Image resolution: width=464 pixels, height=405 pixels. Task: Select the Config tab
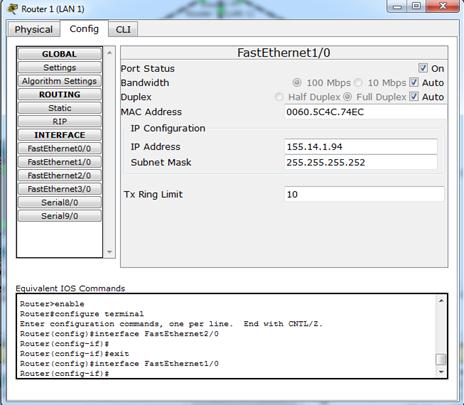[84, 29]
